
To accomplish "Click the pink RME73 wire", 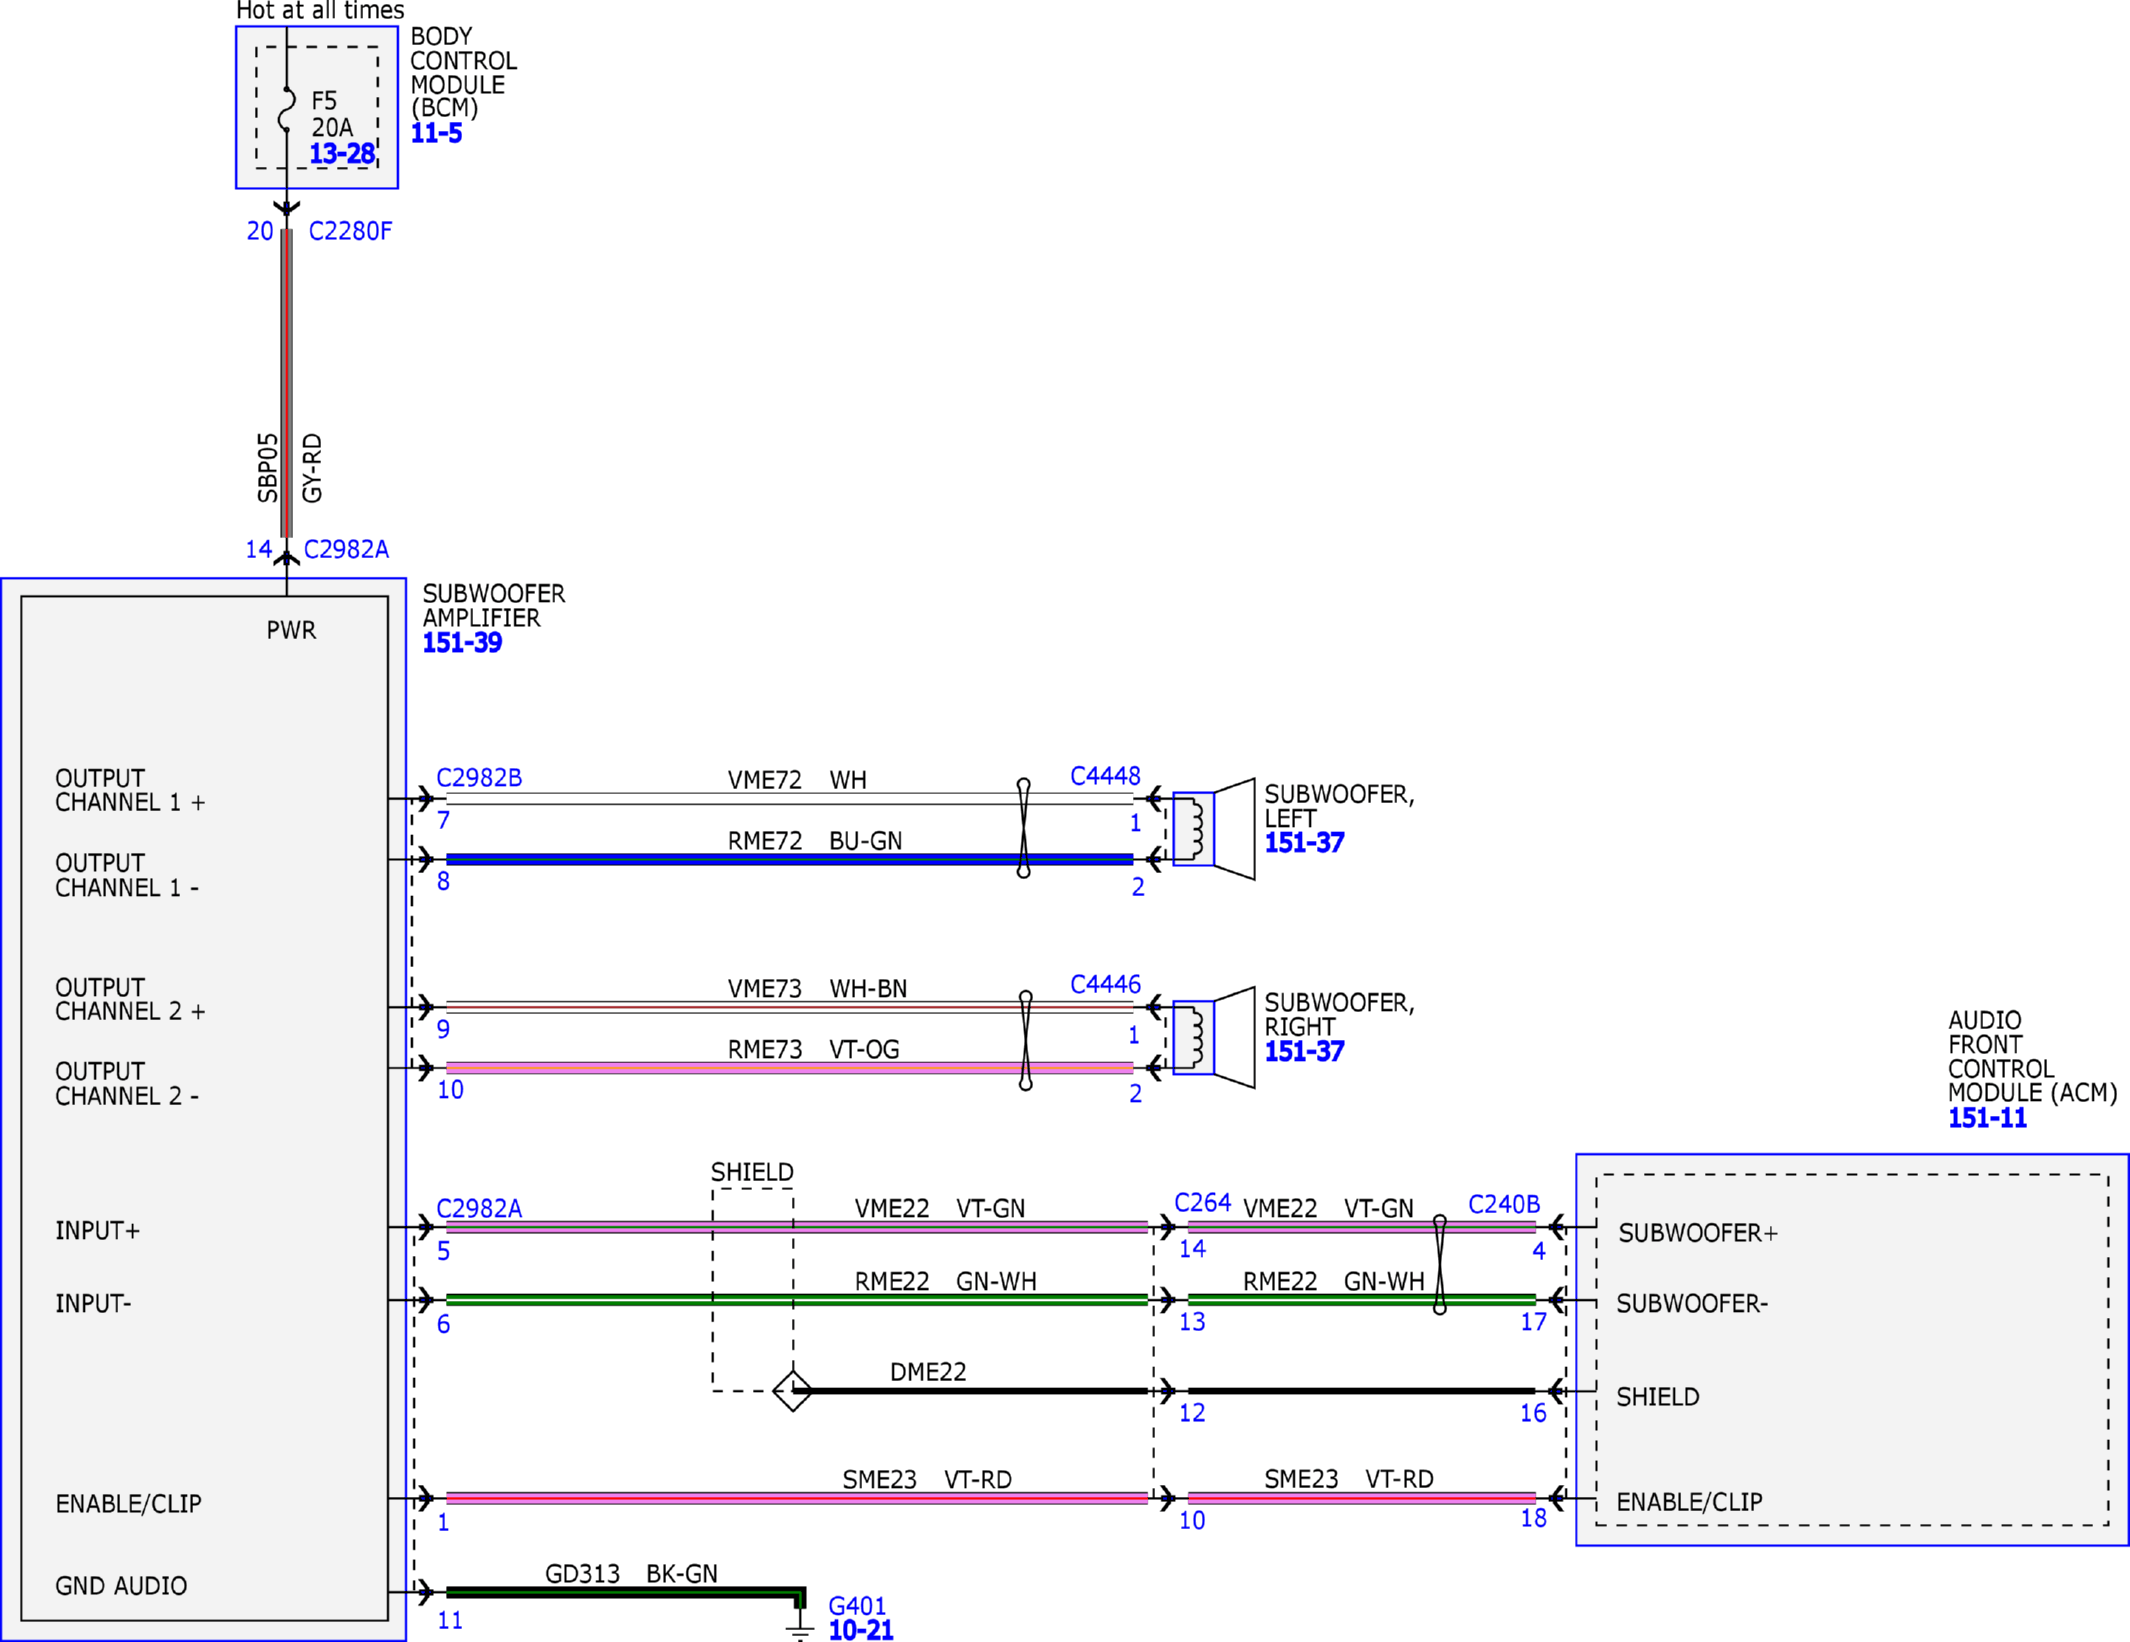I will (789, 1068).
